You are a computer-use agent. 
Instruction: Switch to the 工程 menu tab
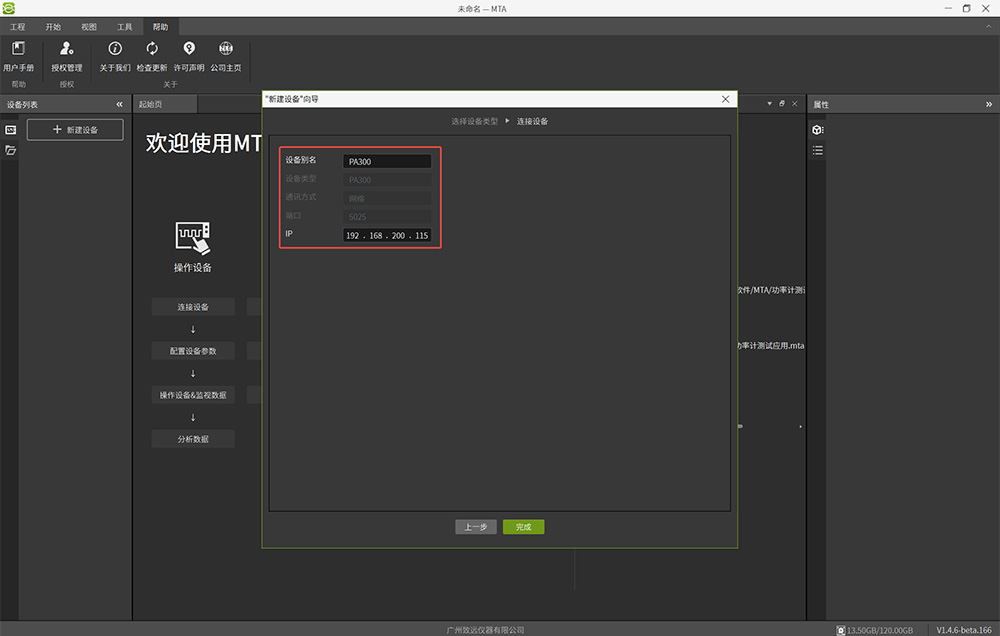coord(18,27)
